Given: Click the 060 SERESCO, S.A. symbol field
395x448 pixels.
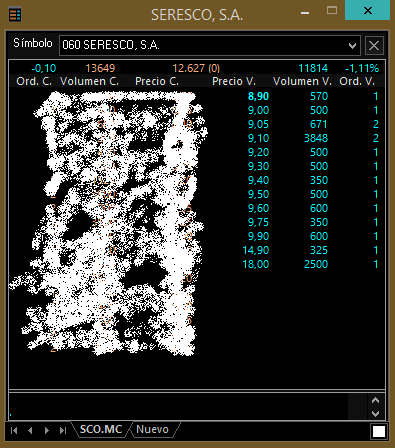Looking at the screenshot, I should (x=210, y=45).
